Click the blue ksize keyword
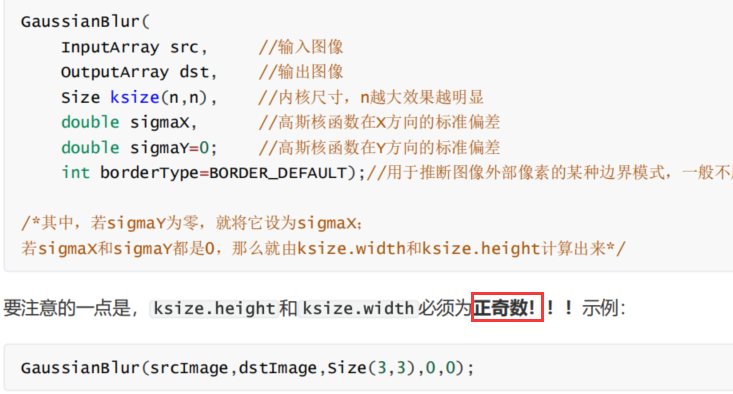This screenshot has width=733, height=394. pyautogui.click(x=134, y=97)
